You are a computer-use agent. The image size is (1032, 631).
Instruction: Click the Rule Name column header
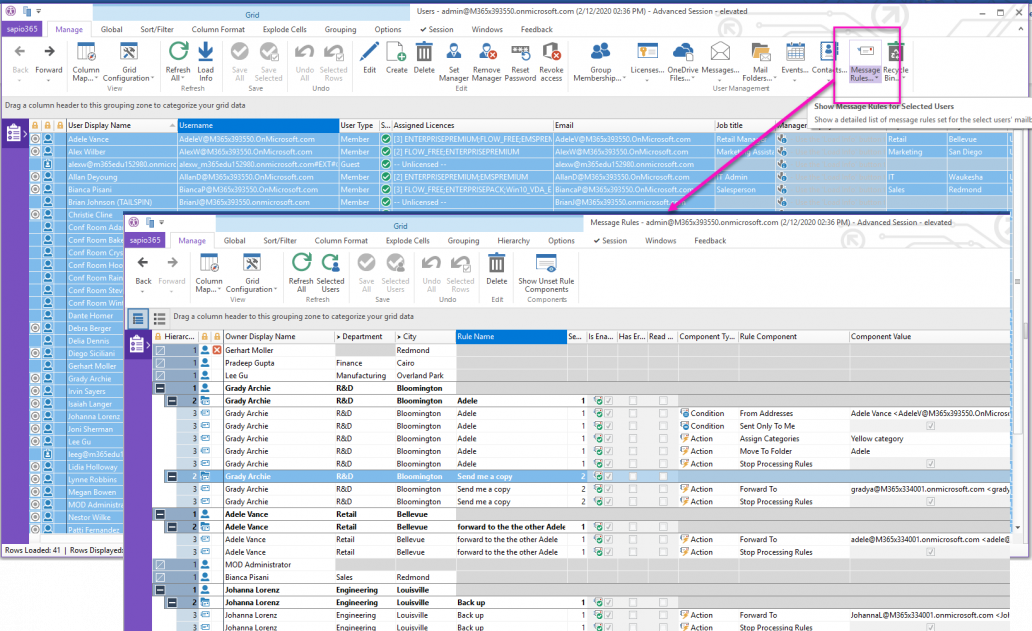511,337
